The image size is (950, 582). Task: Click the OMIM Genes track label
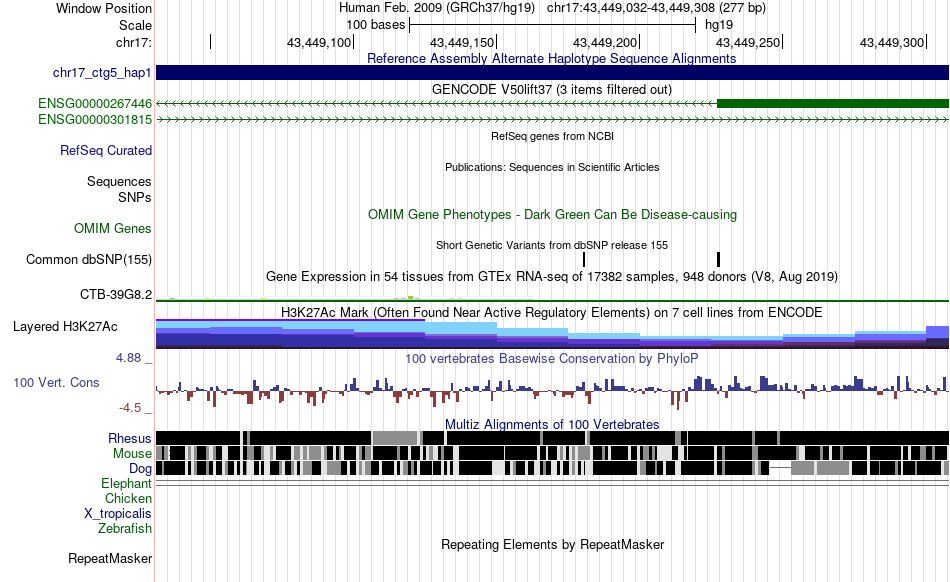(113, 228)
